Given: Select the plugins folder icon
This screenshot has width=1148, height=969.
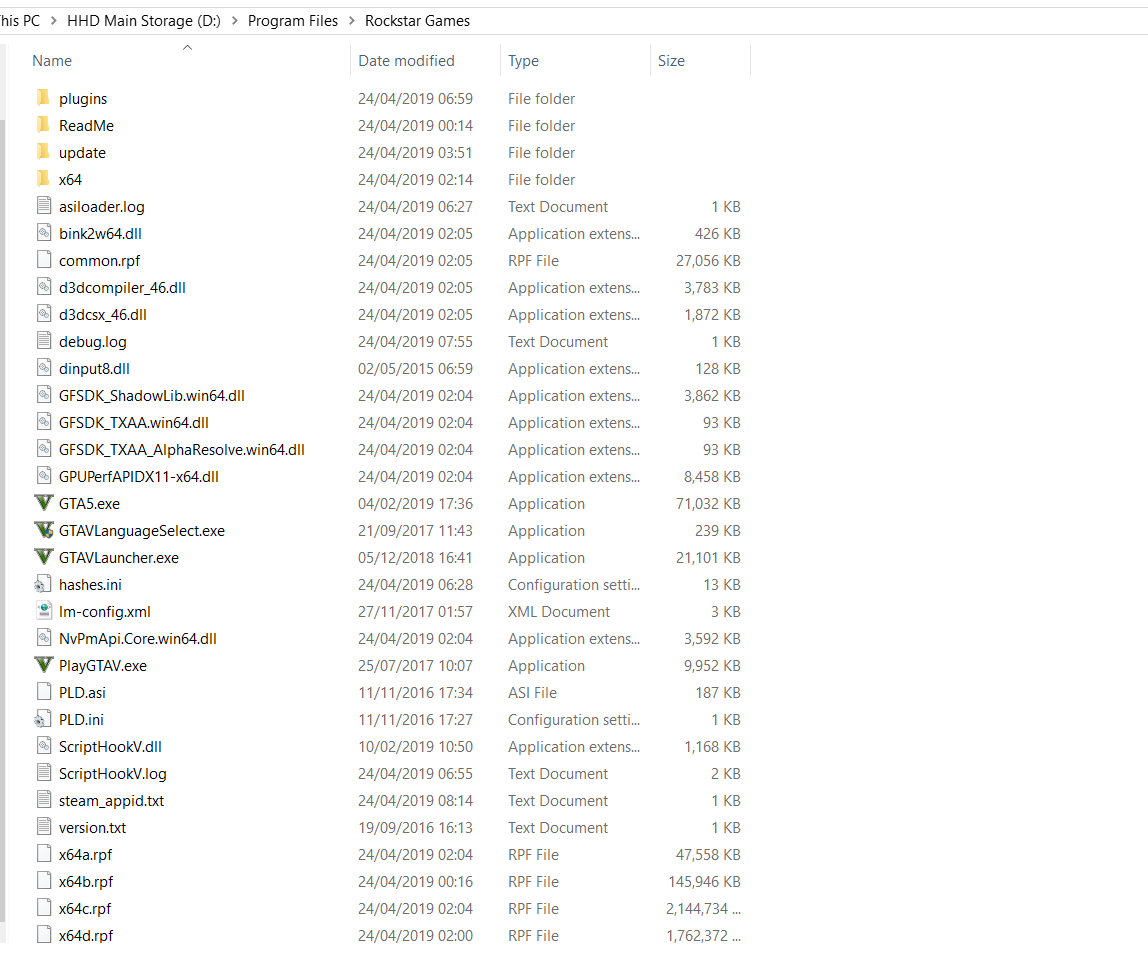Looking at the screenshot, I should tap(44, 98).
